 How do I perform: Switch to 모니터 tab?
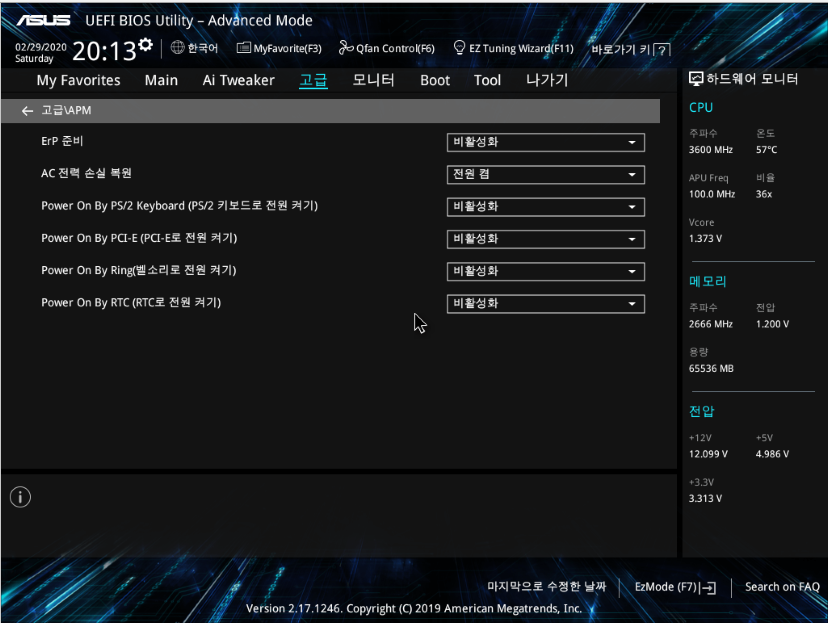373,80
